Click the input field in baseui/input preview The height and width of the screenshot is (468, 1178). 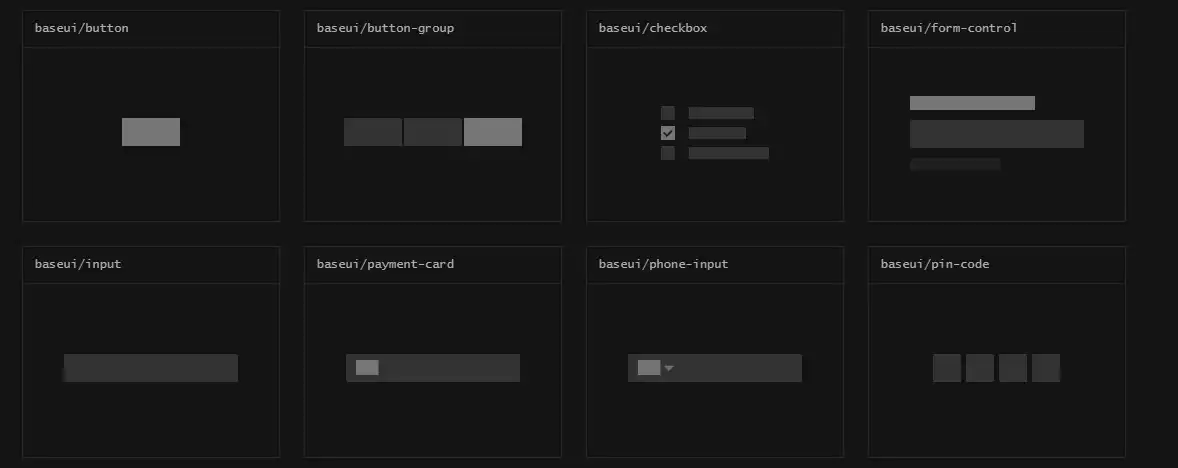[x=151, y=368]
